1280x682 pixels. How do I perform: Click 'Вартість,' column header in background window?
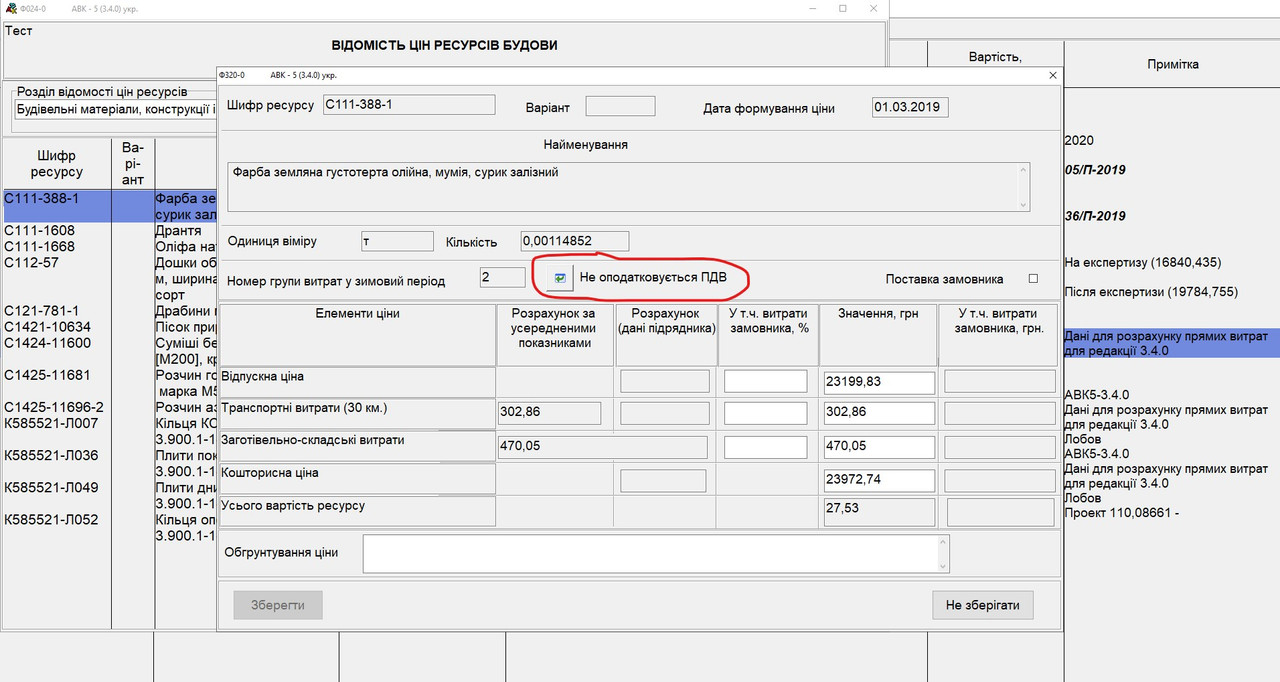995,57
